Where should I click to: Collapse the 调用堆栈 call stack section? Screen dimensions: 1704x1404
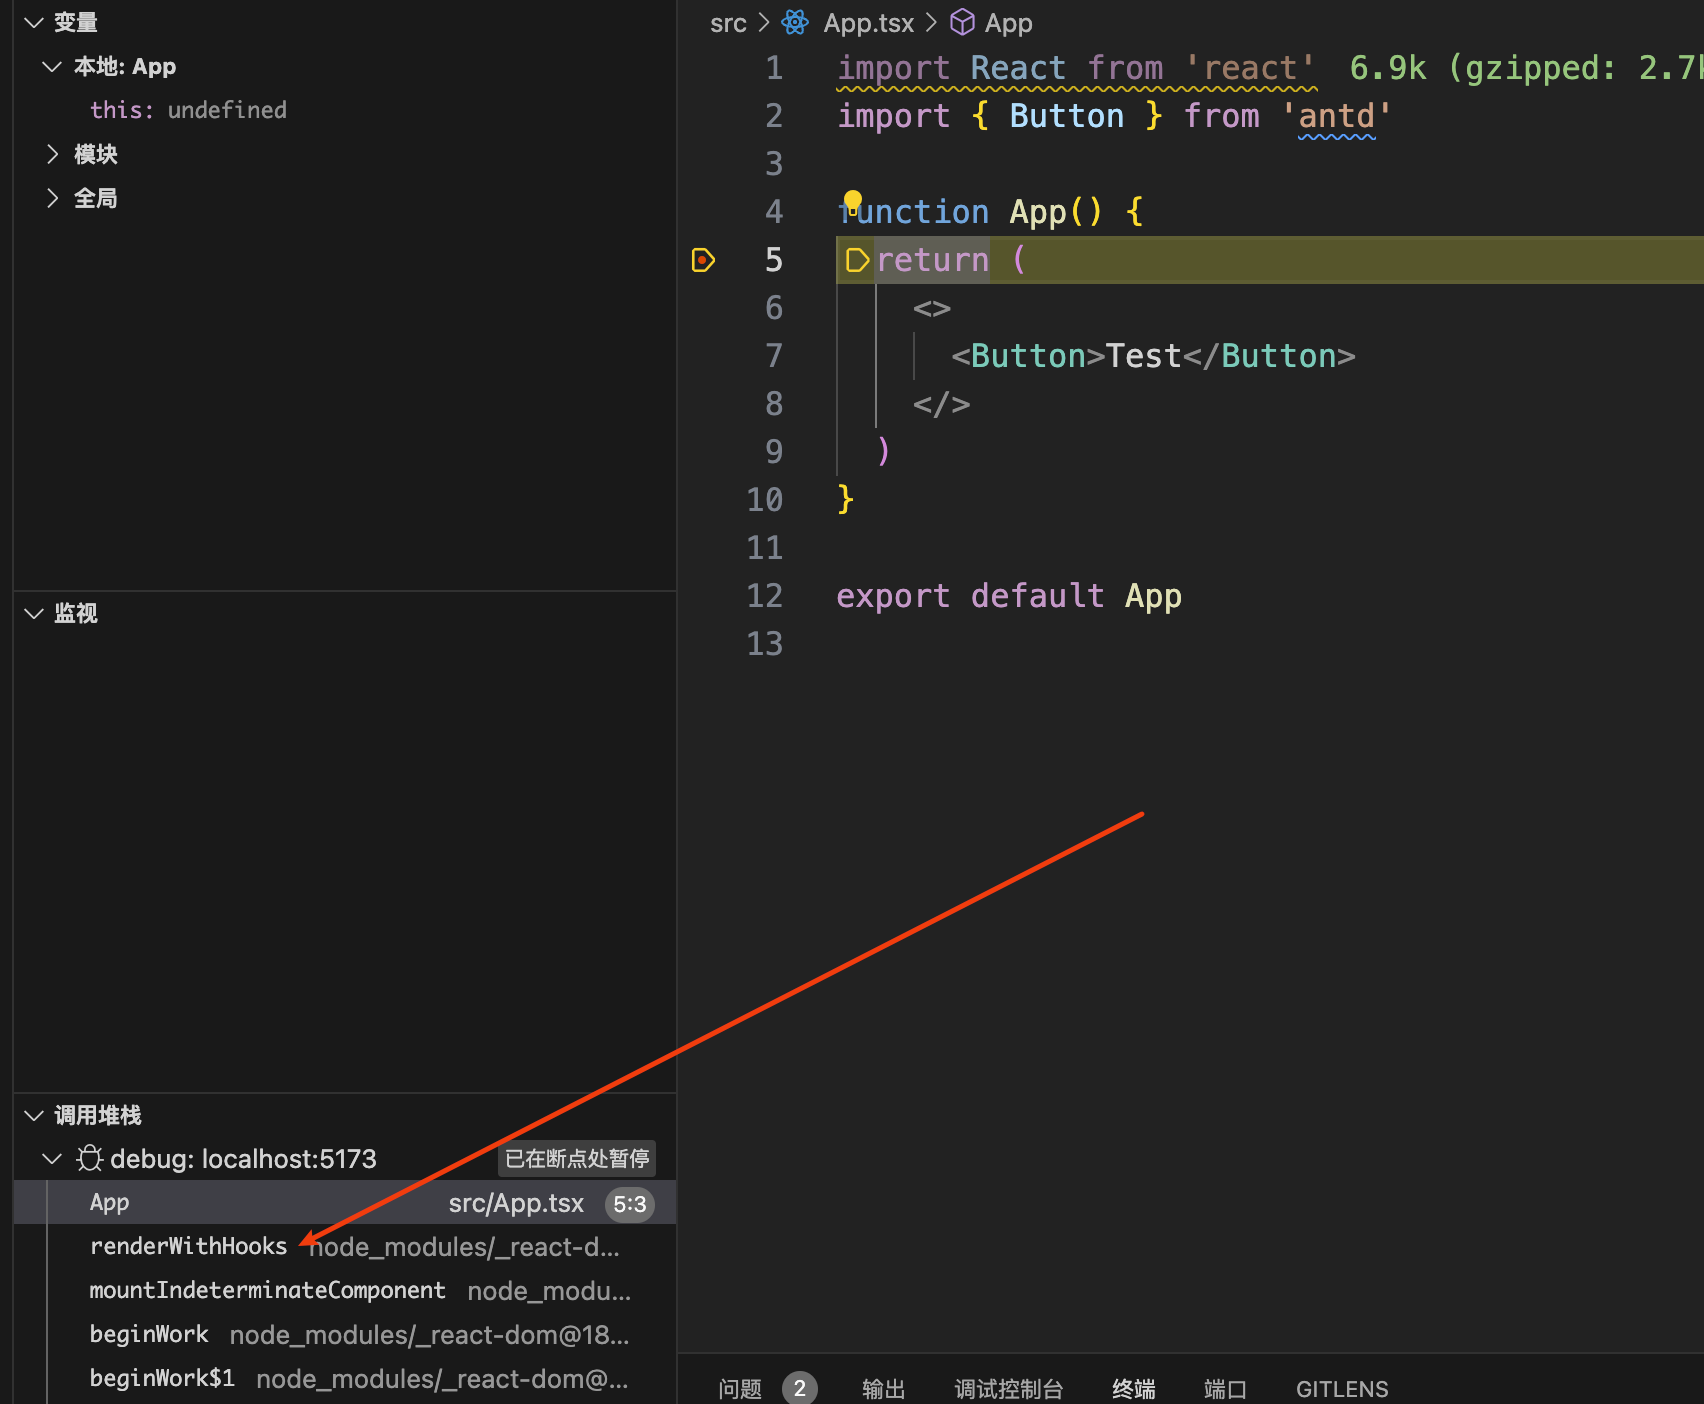pyautogui.click(x=34, y=1115)
